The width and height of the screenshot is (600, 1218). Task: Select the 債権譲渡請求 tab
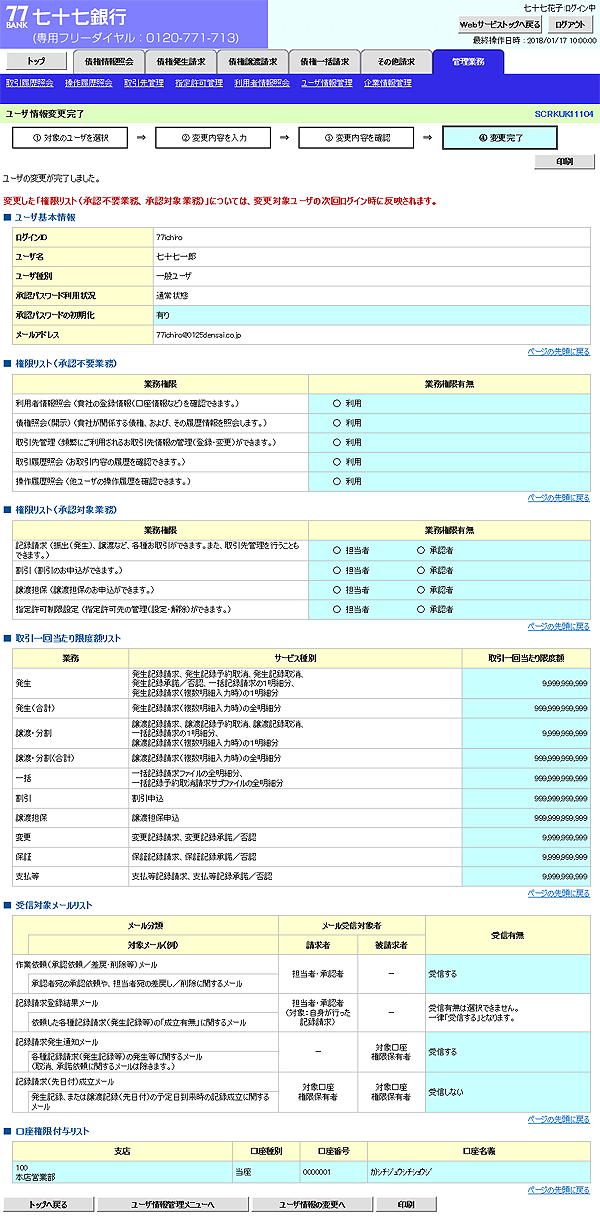pyautogui.click(x=252, y=62)
